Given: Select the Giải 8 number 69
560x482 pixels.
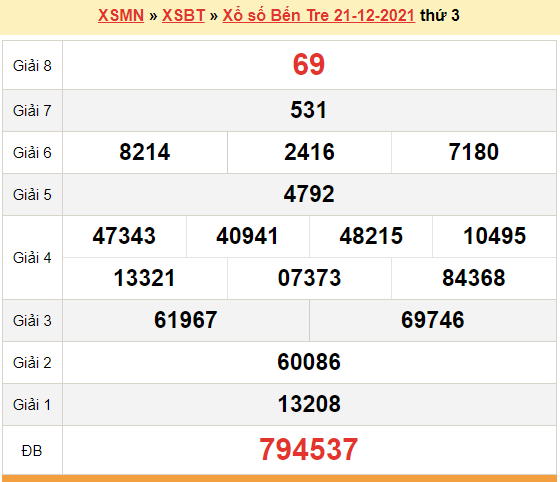Looking at the screenshot, I should (x=309, y=65).
